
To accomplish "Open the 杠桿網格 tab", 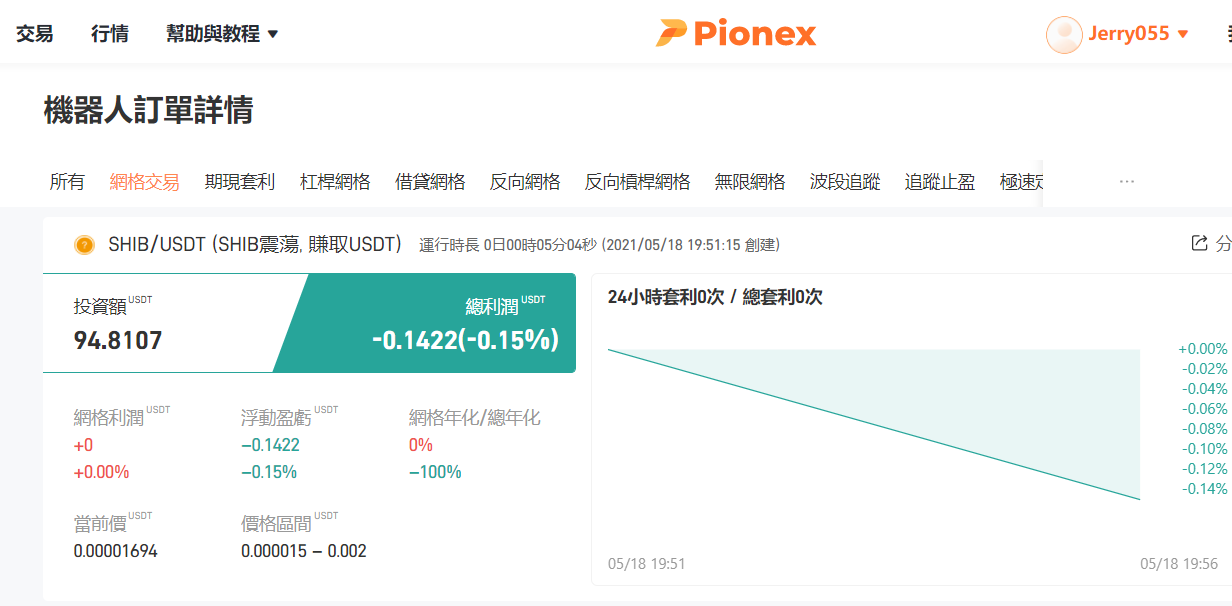I will coord(335,182).
